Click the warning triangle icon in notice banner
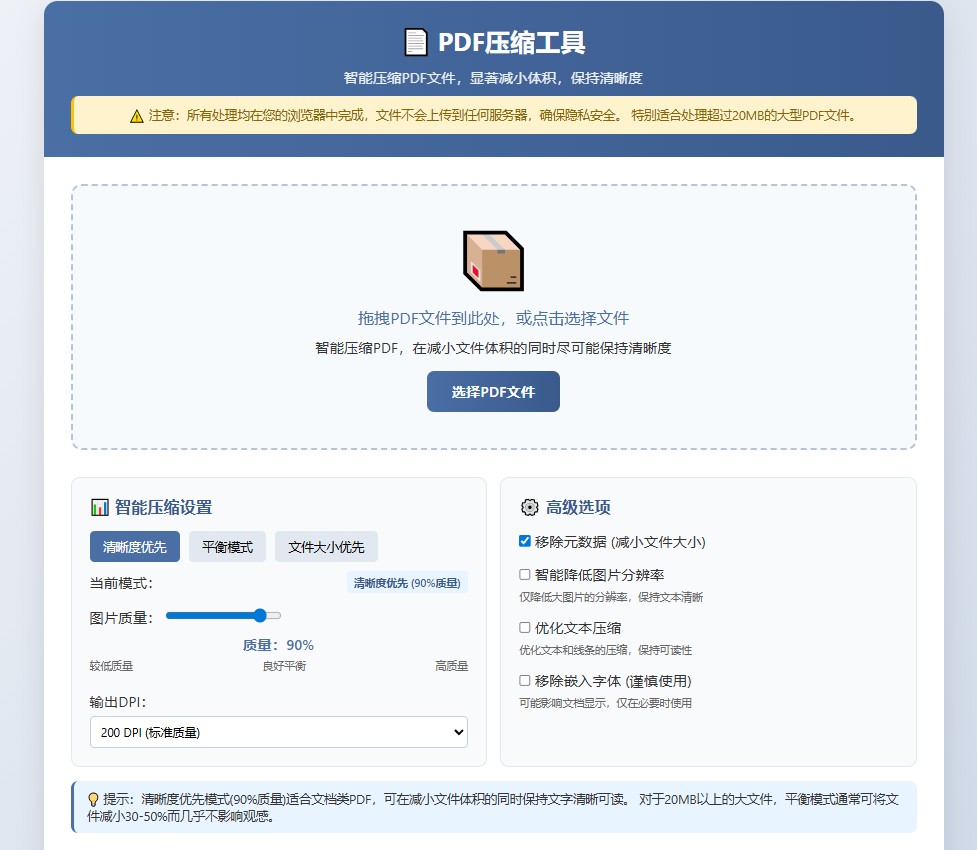Screen dimensions: 977x850 [x=137, y=116]
